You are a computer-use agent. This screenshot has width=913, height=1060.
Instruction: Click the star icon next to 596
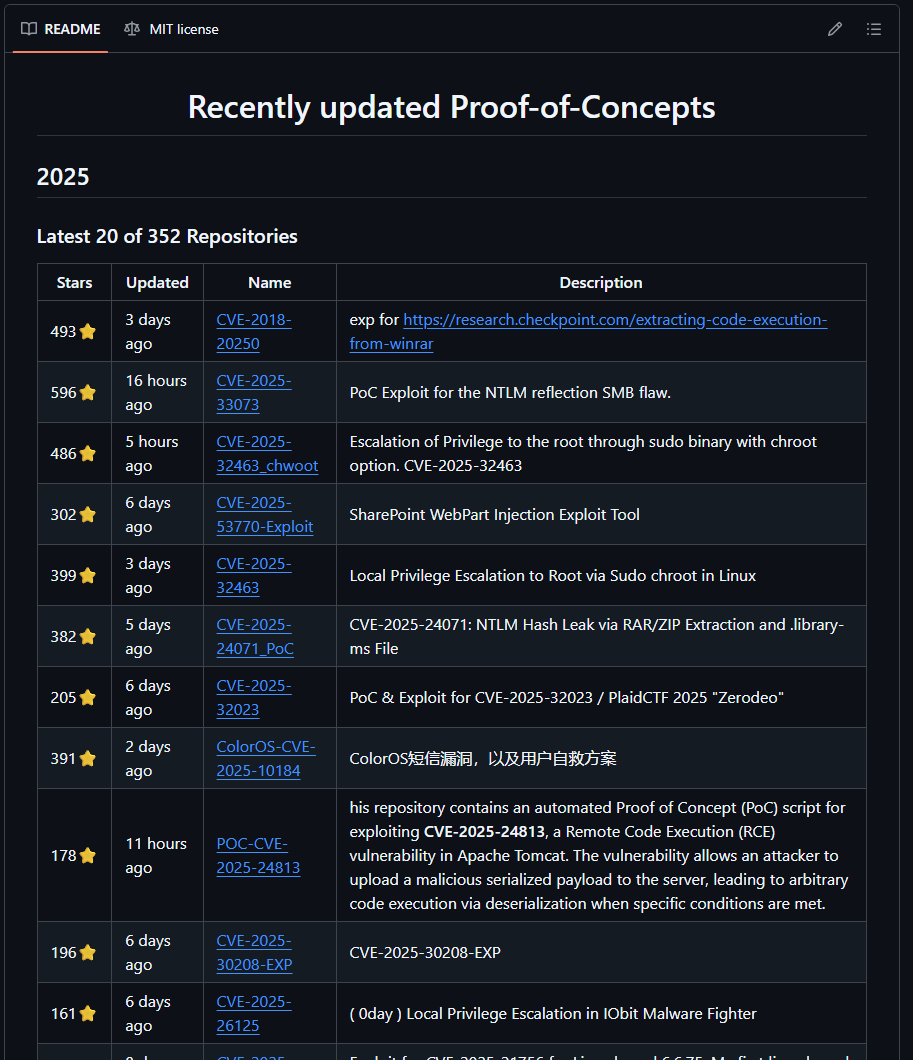pyautogui.click(x=88, y=393)
